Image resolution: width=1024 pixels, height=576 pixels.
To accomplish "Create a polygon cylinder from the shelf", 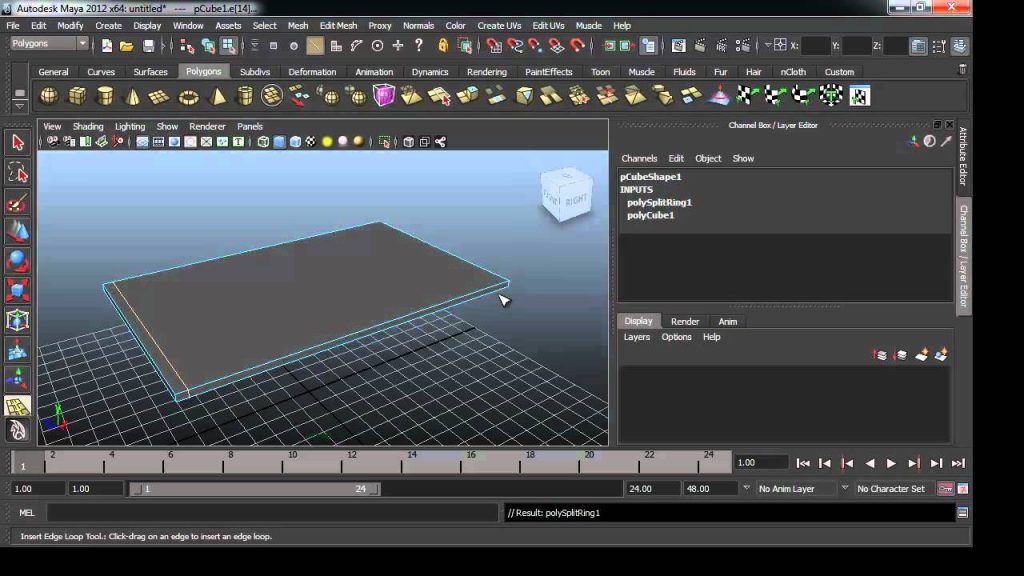I will click(x=104, y=96).
